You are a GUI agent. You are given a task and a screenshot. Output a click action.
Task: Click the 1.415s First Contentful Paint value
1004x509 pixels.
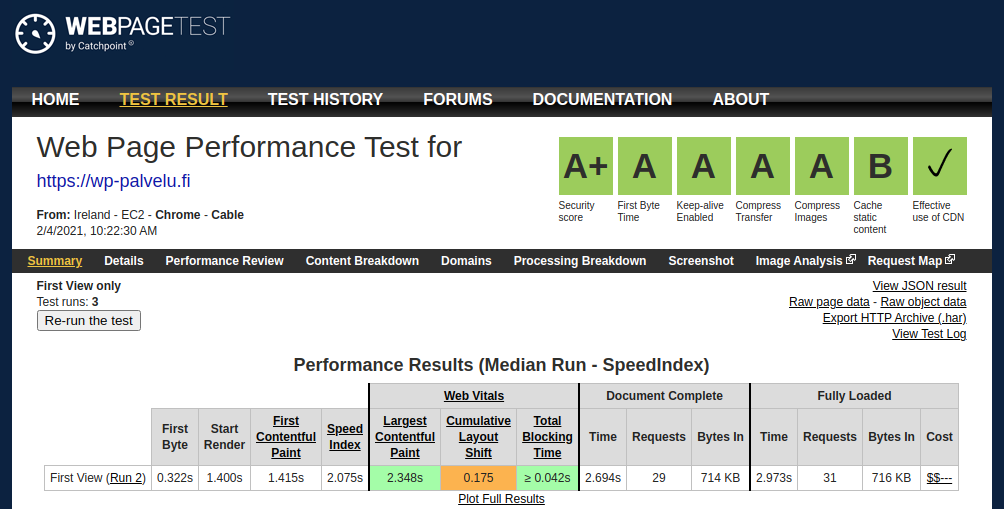pos(286,478)
